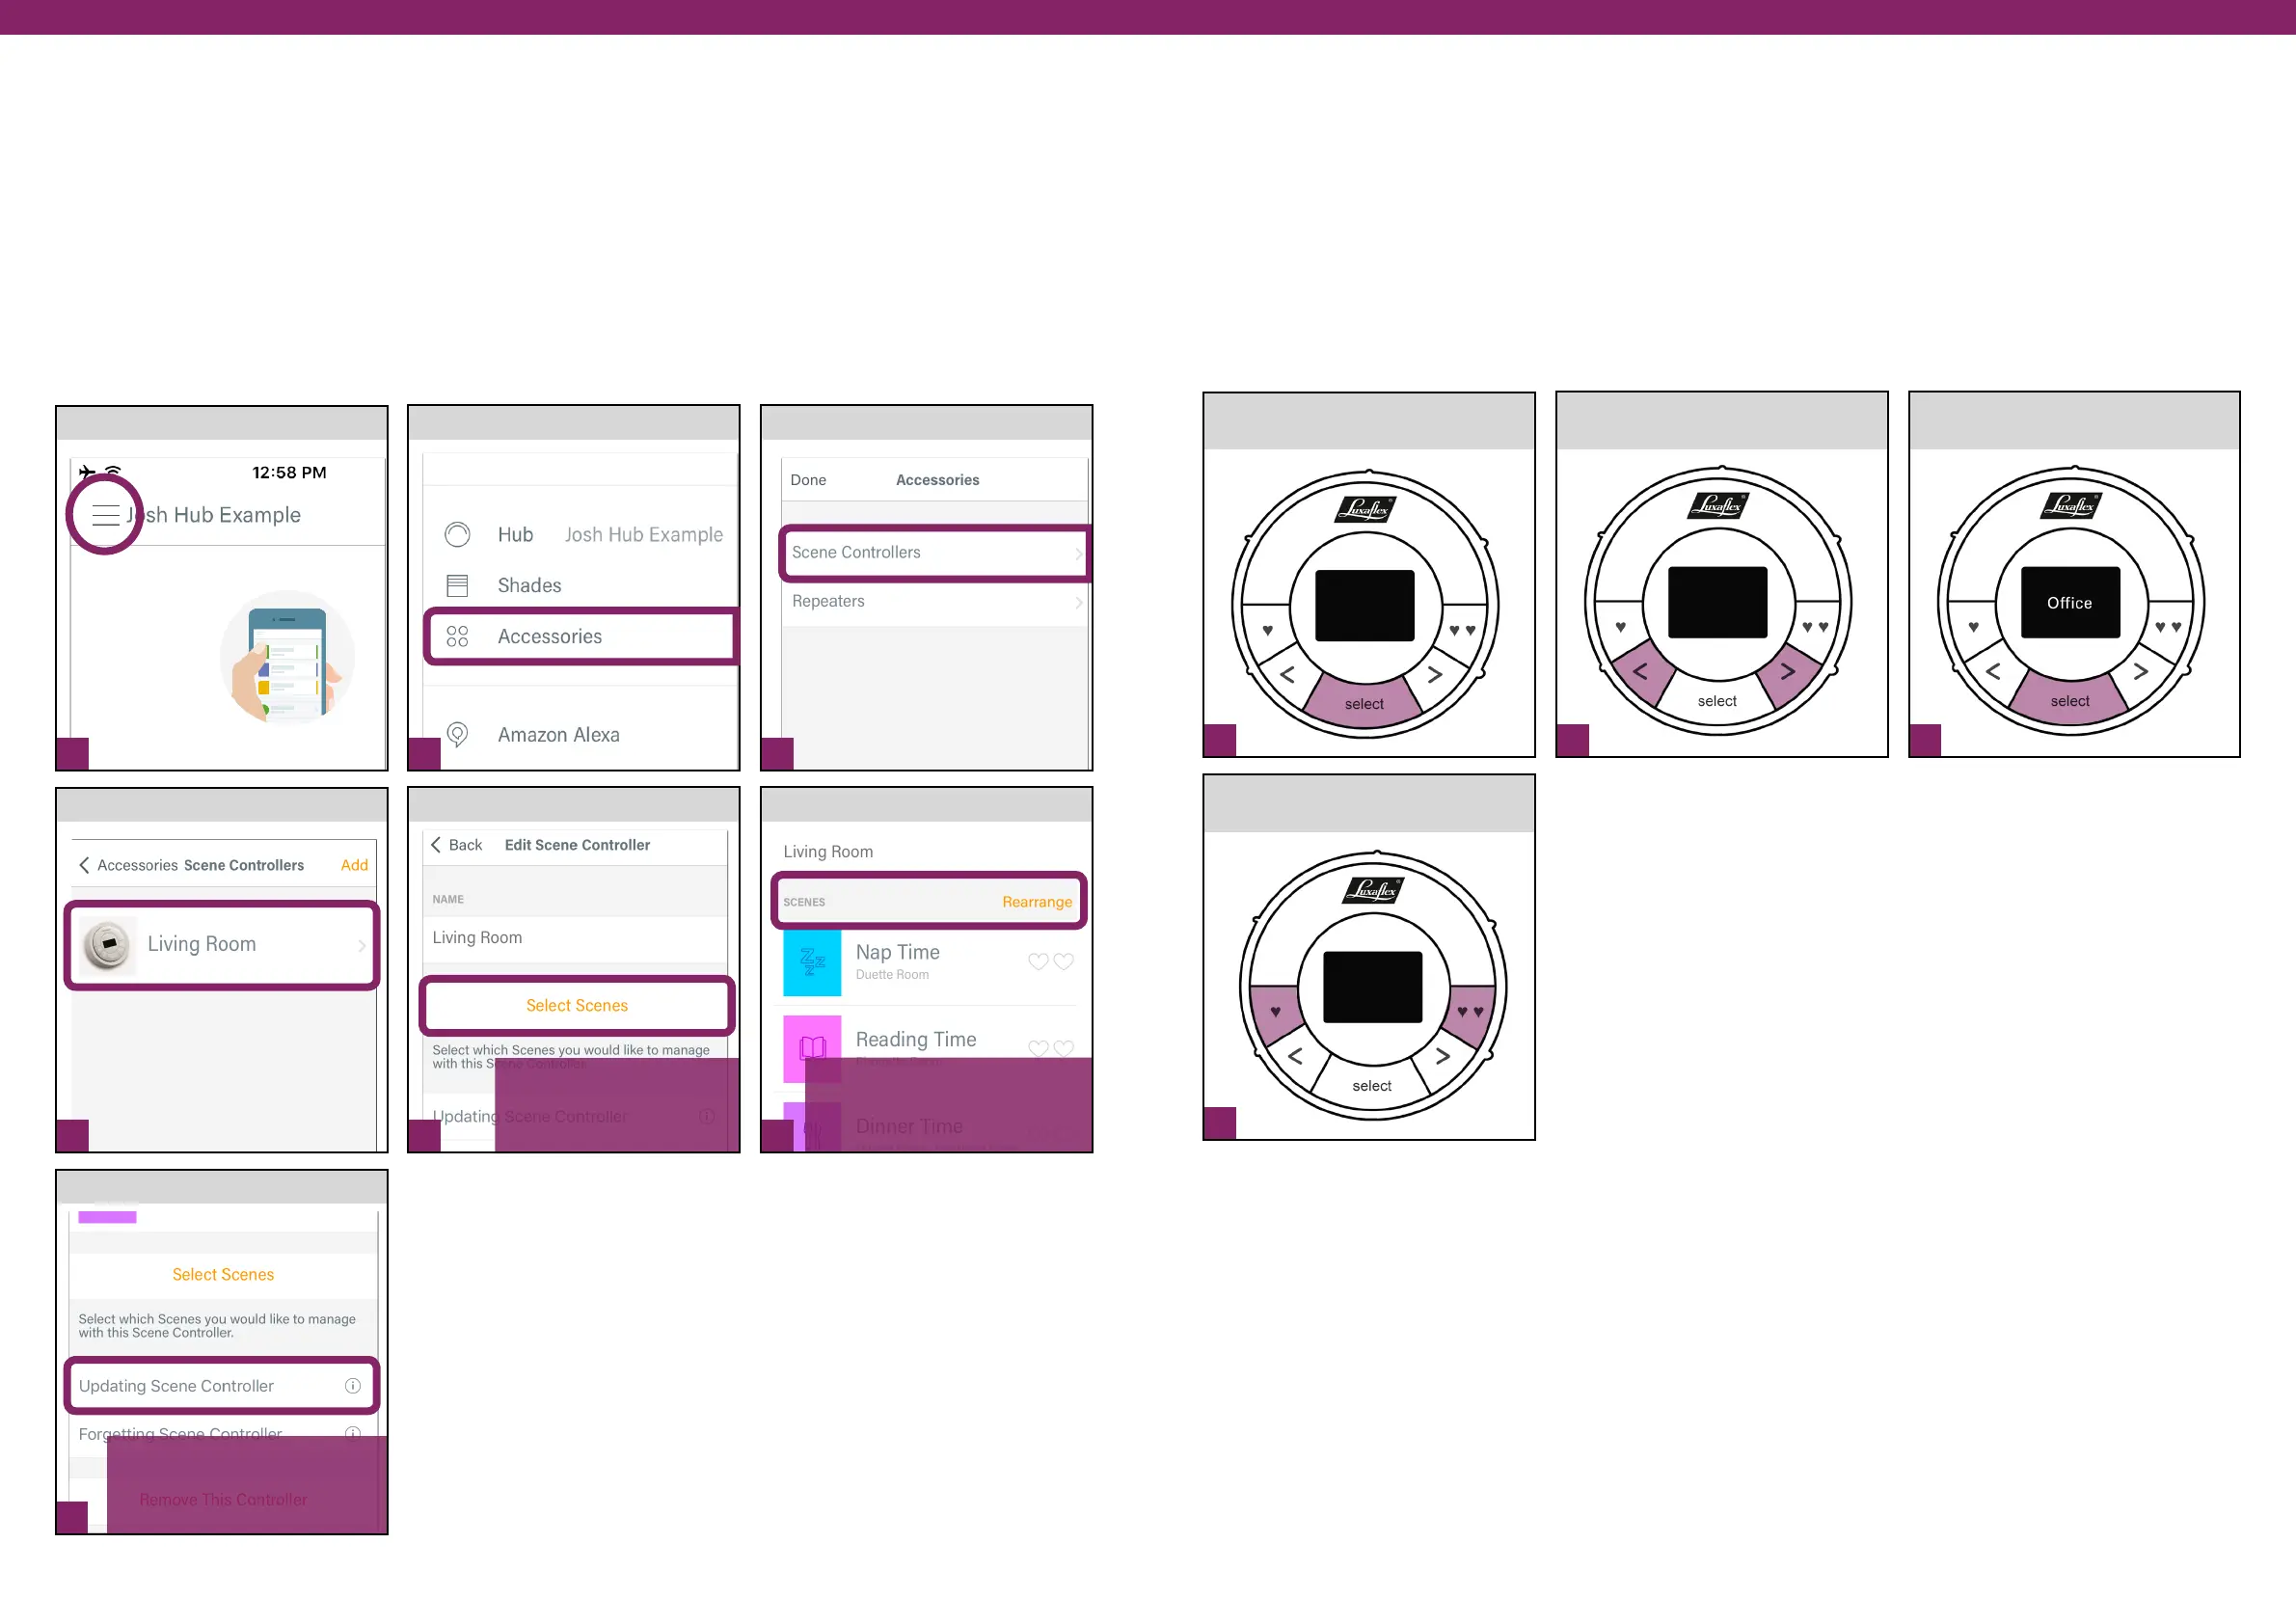This screenshot has width=2296, height=1624.
Task: Click the Office display on the remote
Action: click(2070, 603)
